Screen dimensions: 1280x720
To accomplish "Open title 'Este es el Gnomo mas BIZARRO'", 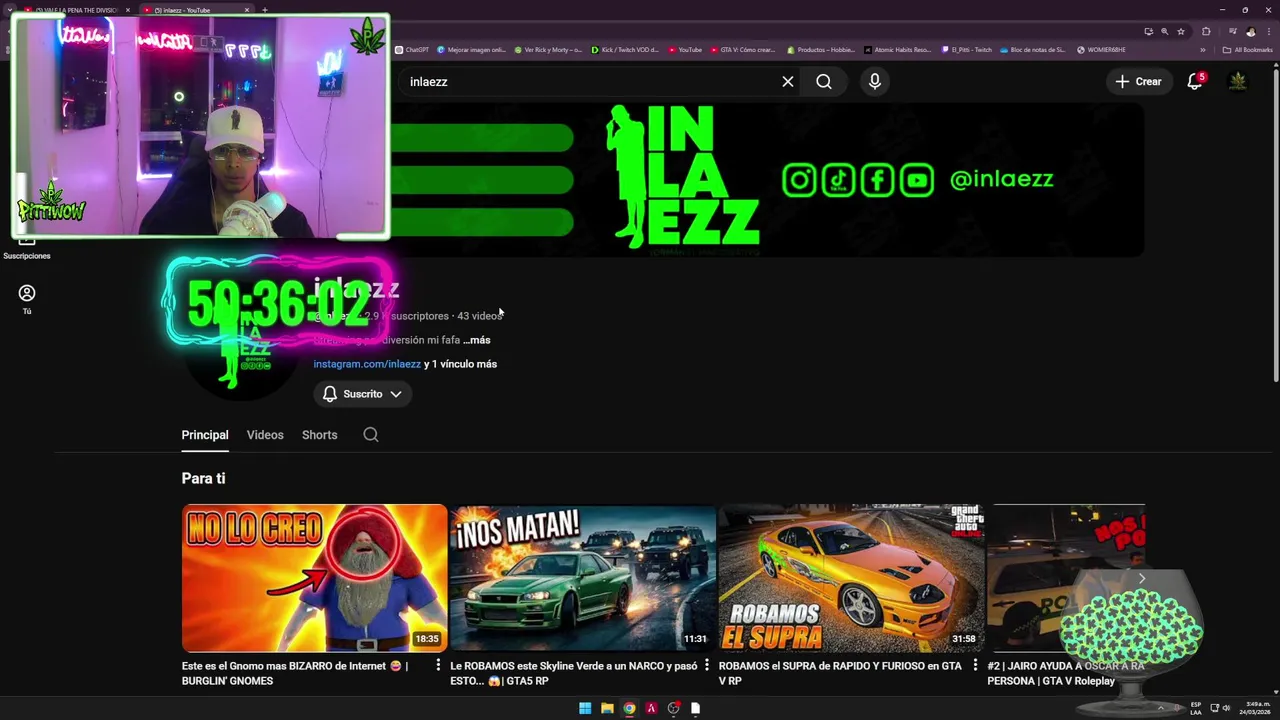I will 295,673.
